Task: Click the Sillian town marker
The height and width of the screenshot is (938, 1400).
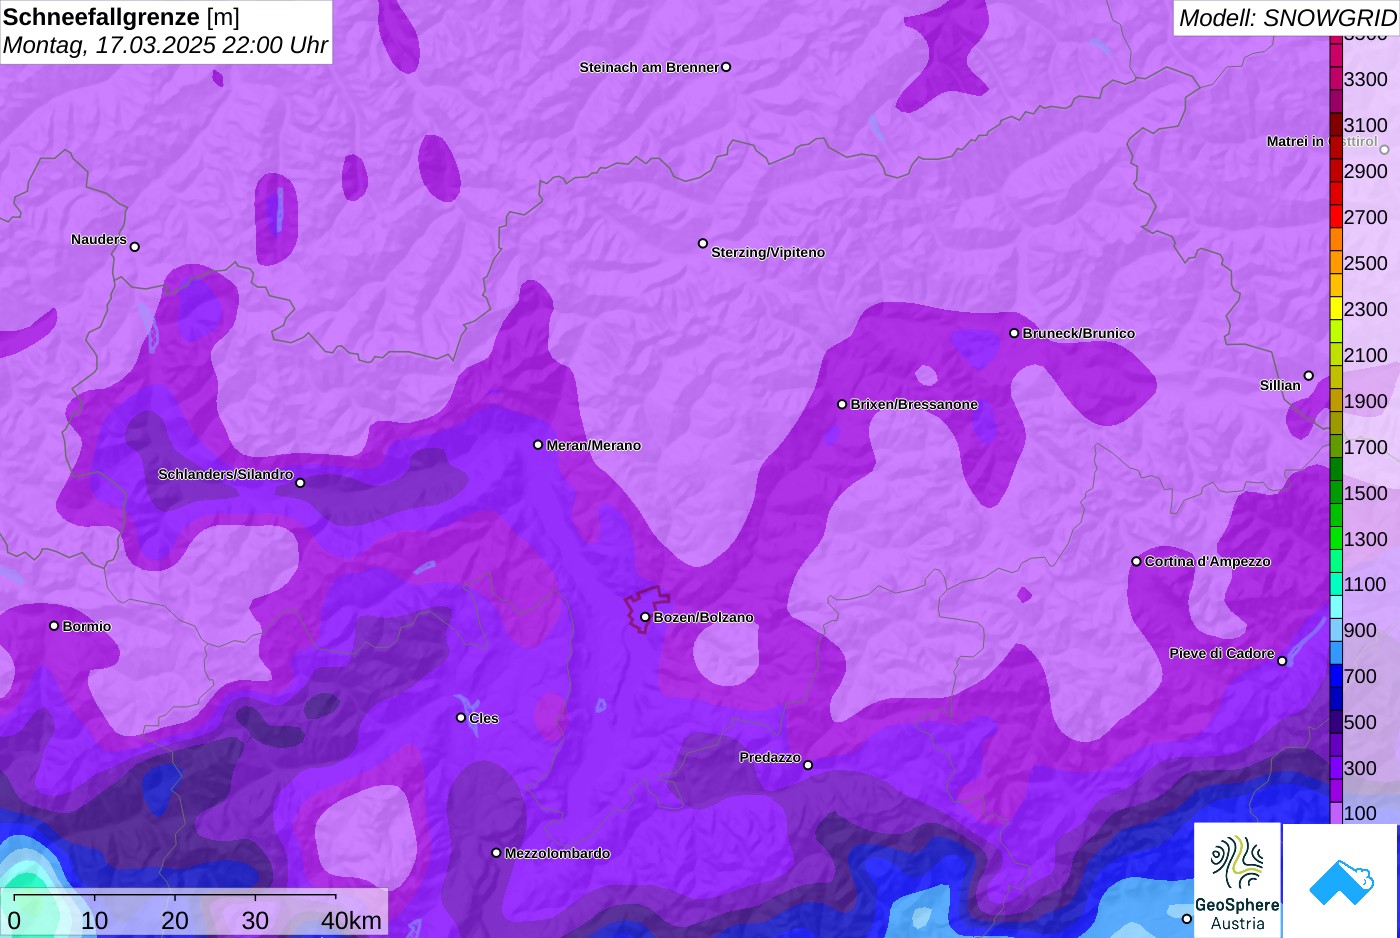Action: pos(1308,376)
